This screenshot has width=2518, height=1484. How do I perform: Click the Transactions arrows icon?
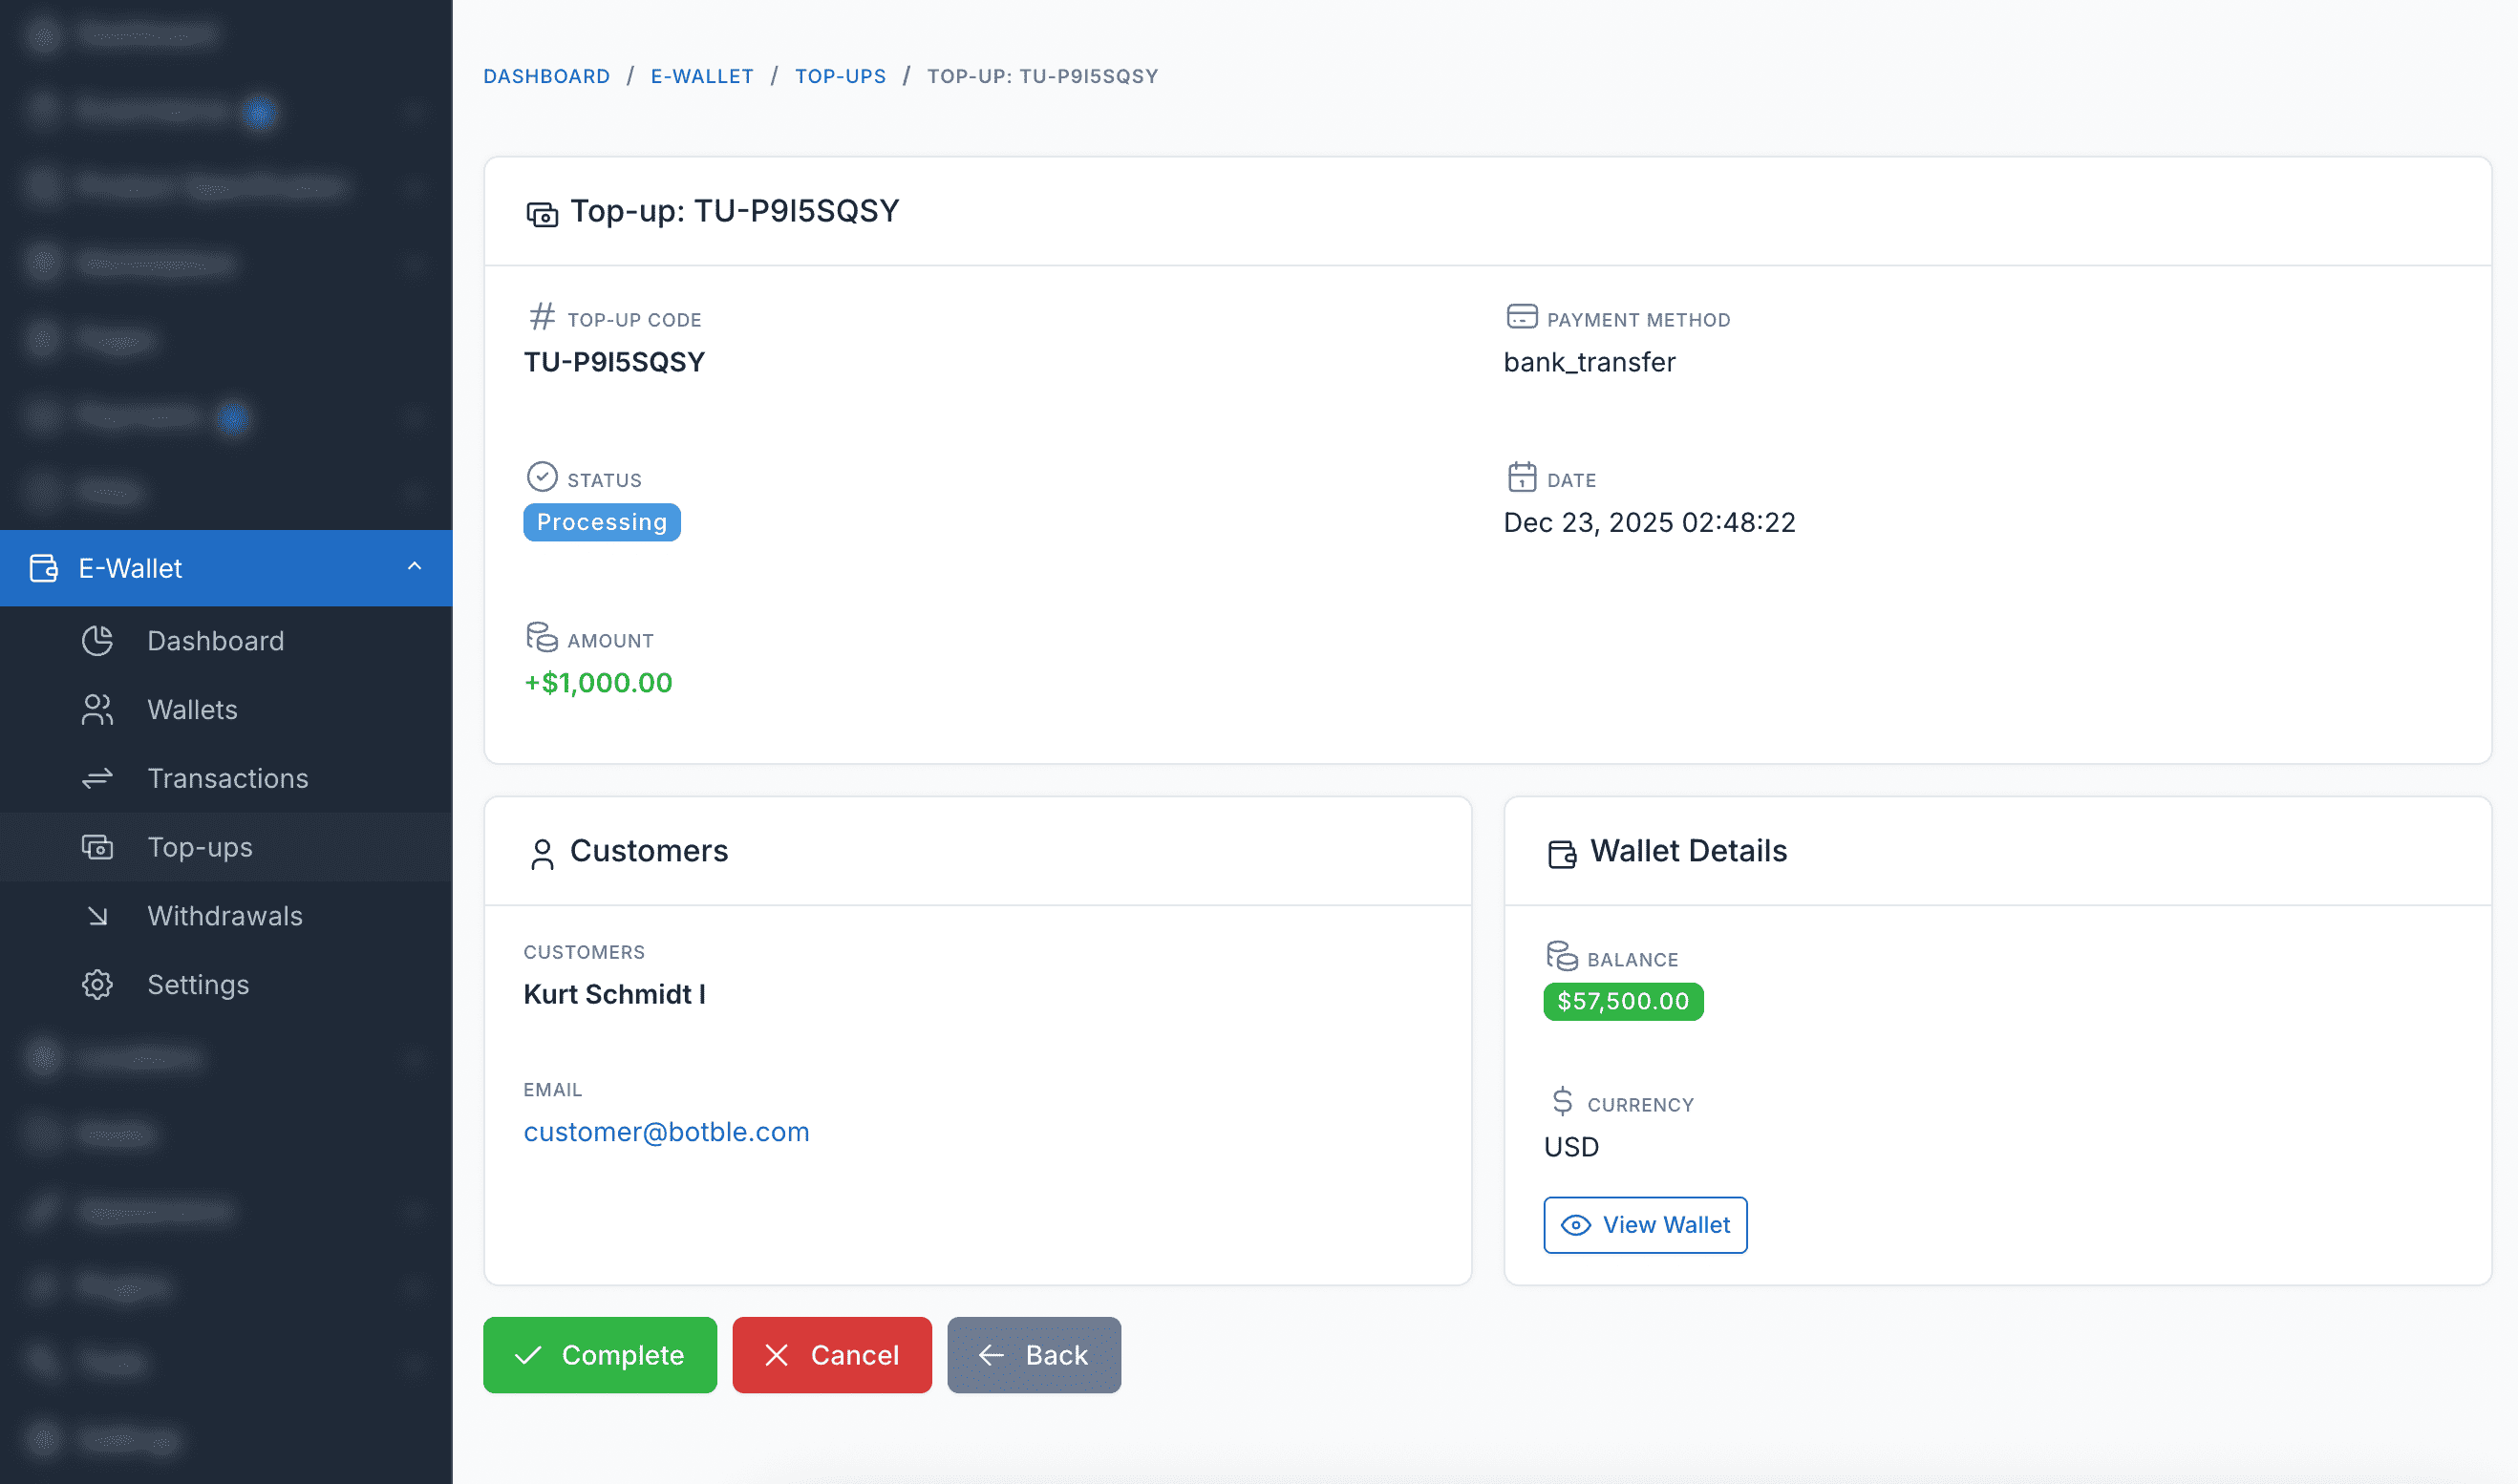pos(97,778)
